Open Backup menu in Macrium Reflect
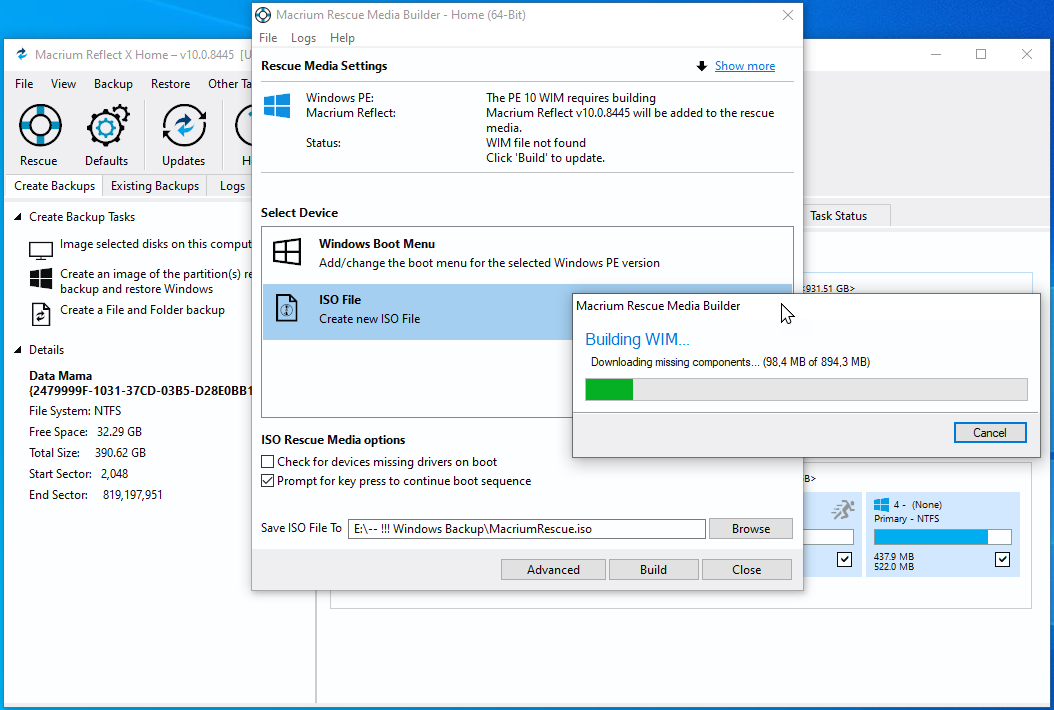 [x=113, y=83]
